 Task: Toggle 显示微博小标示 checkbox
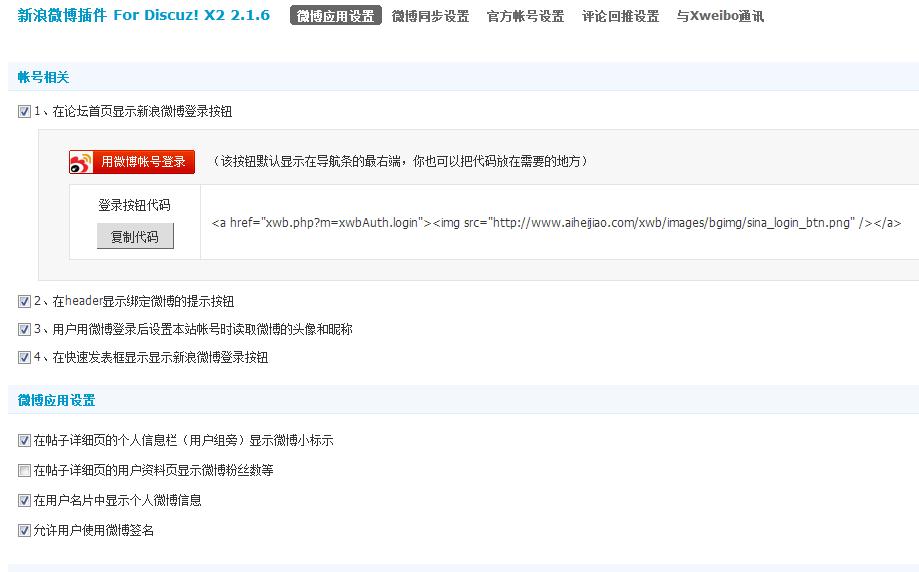click(x=24, y=440)
